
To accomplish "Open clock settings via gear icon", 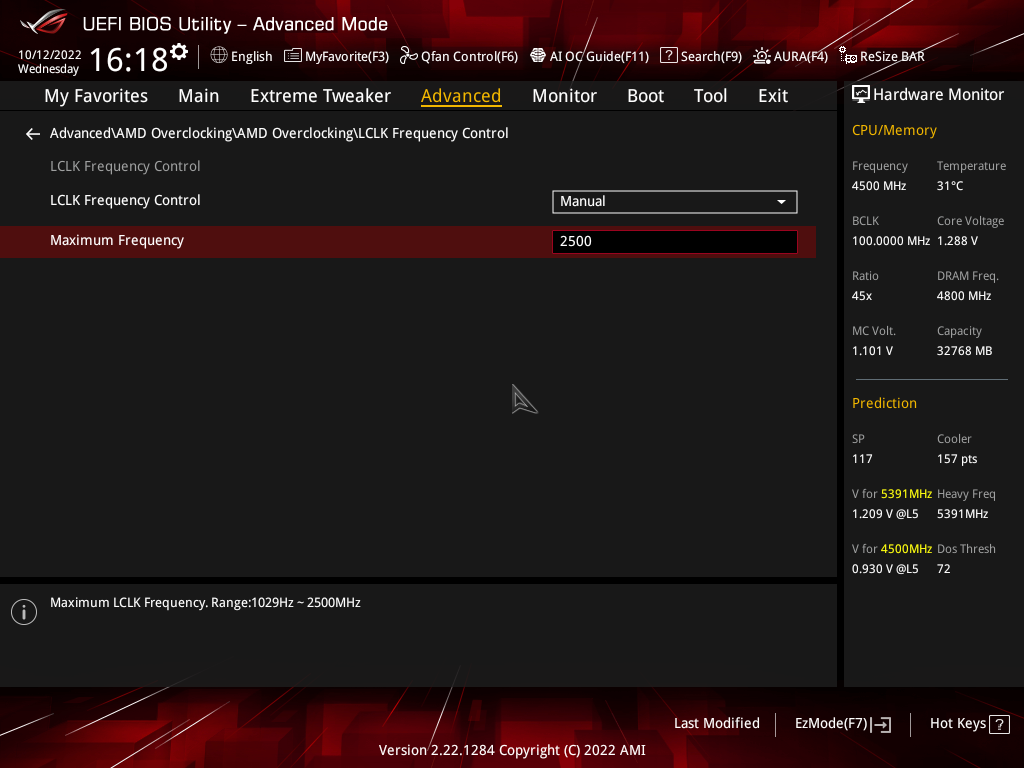I will pos(179,52).
